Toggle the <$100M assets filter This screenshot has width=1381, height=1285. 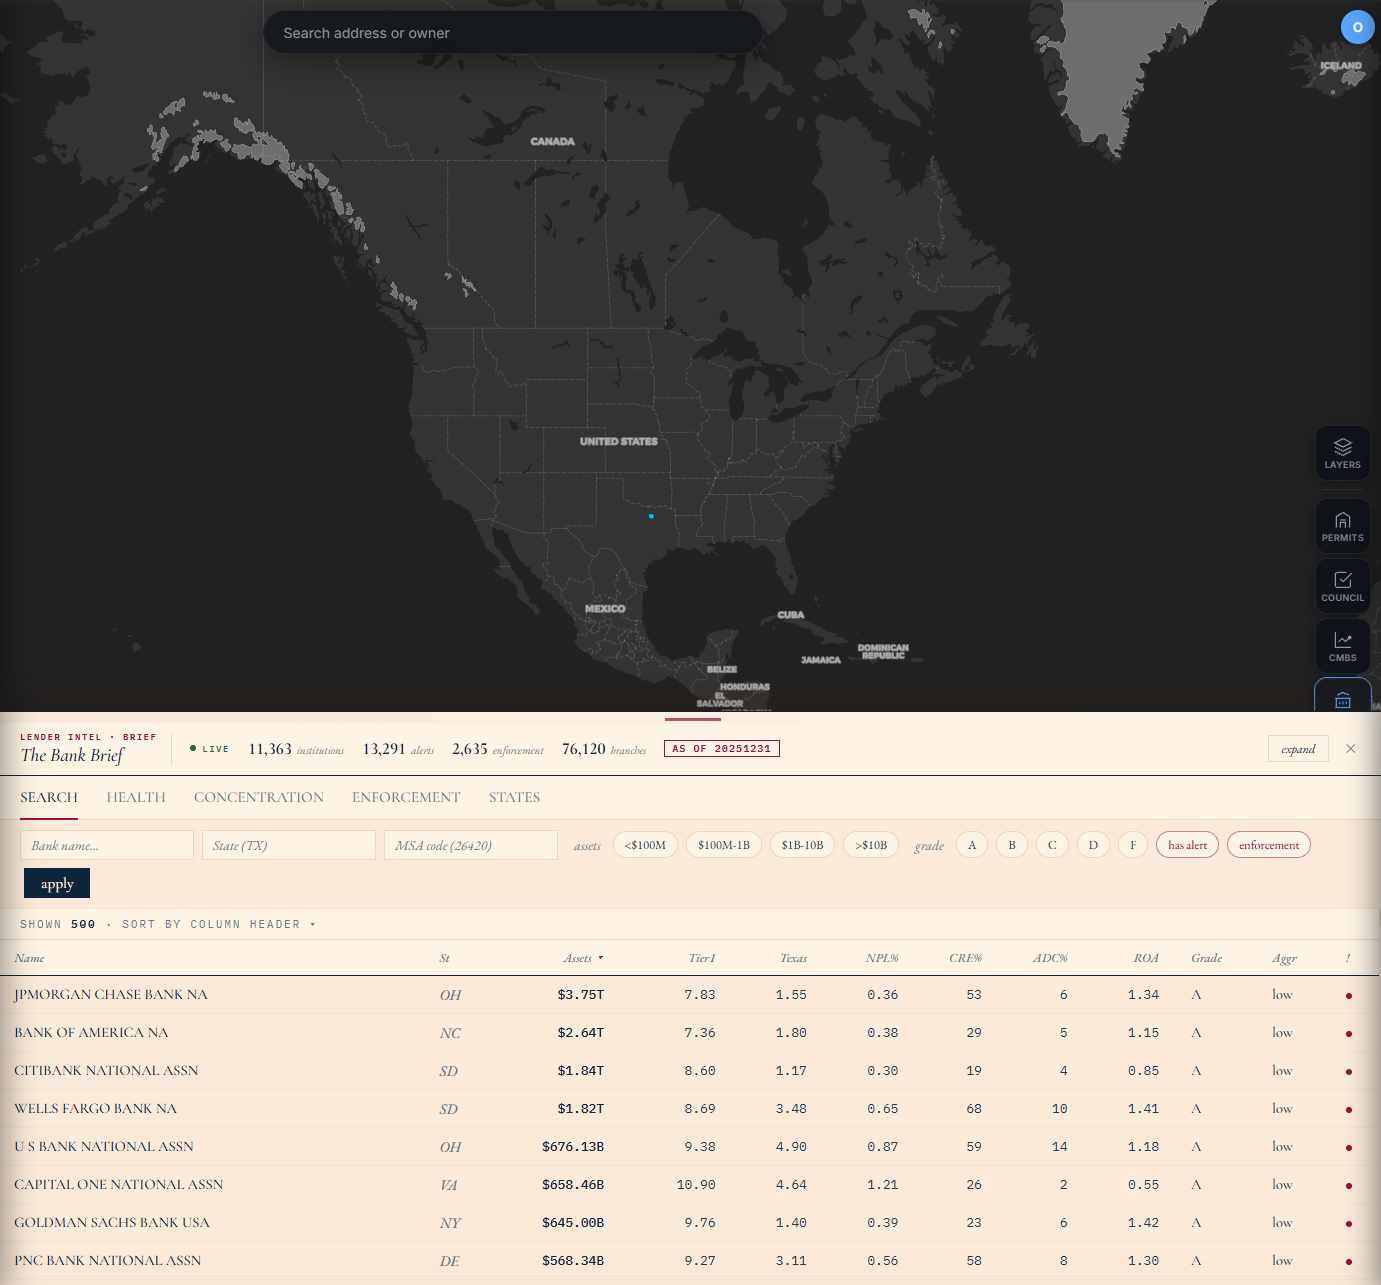(645, 845)
